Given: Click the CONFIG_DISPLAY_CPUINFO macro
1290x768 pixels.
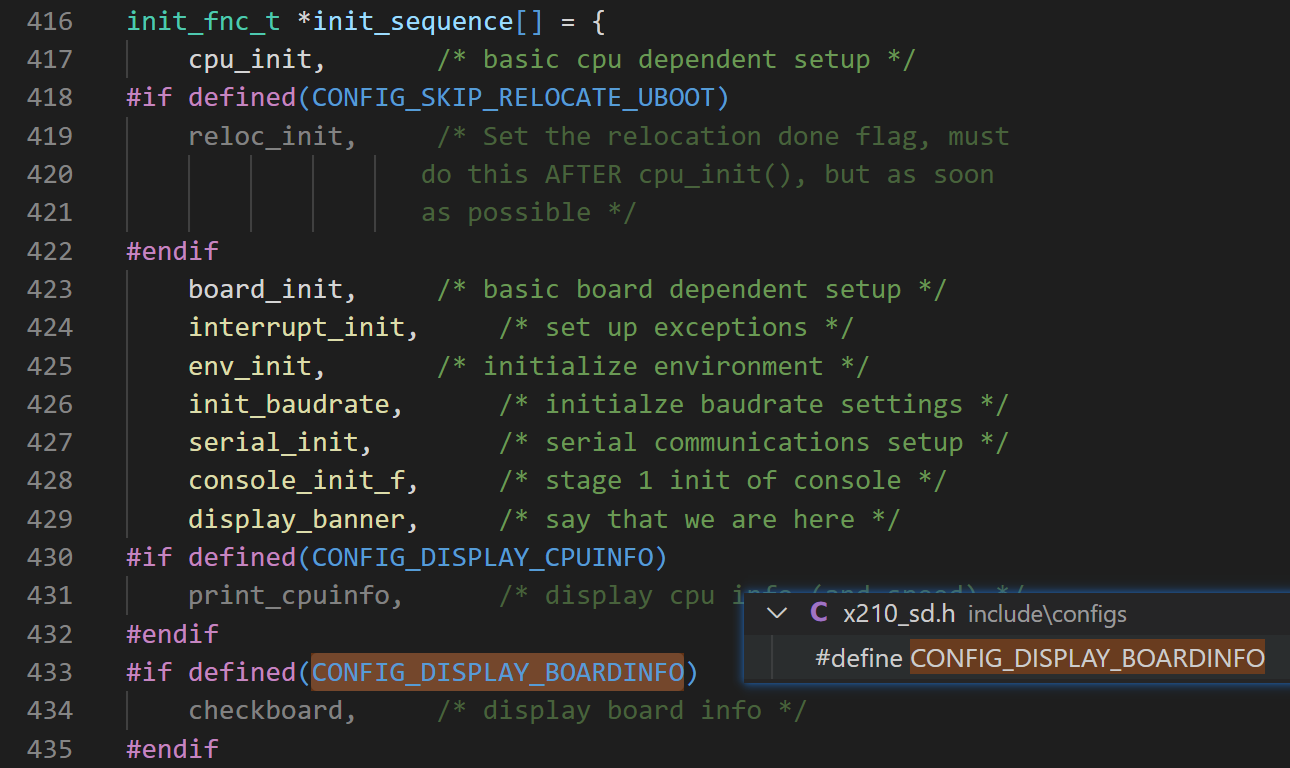Looking at the screenshot, I should (483, 557).
